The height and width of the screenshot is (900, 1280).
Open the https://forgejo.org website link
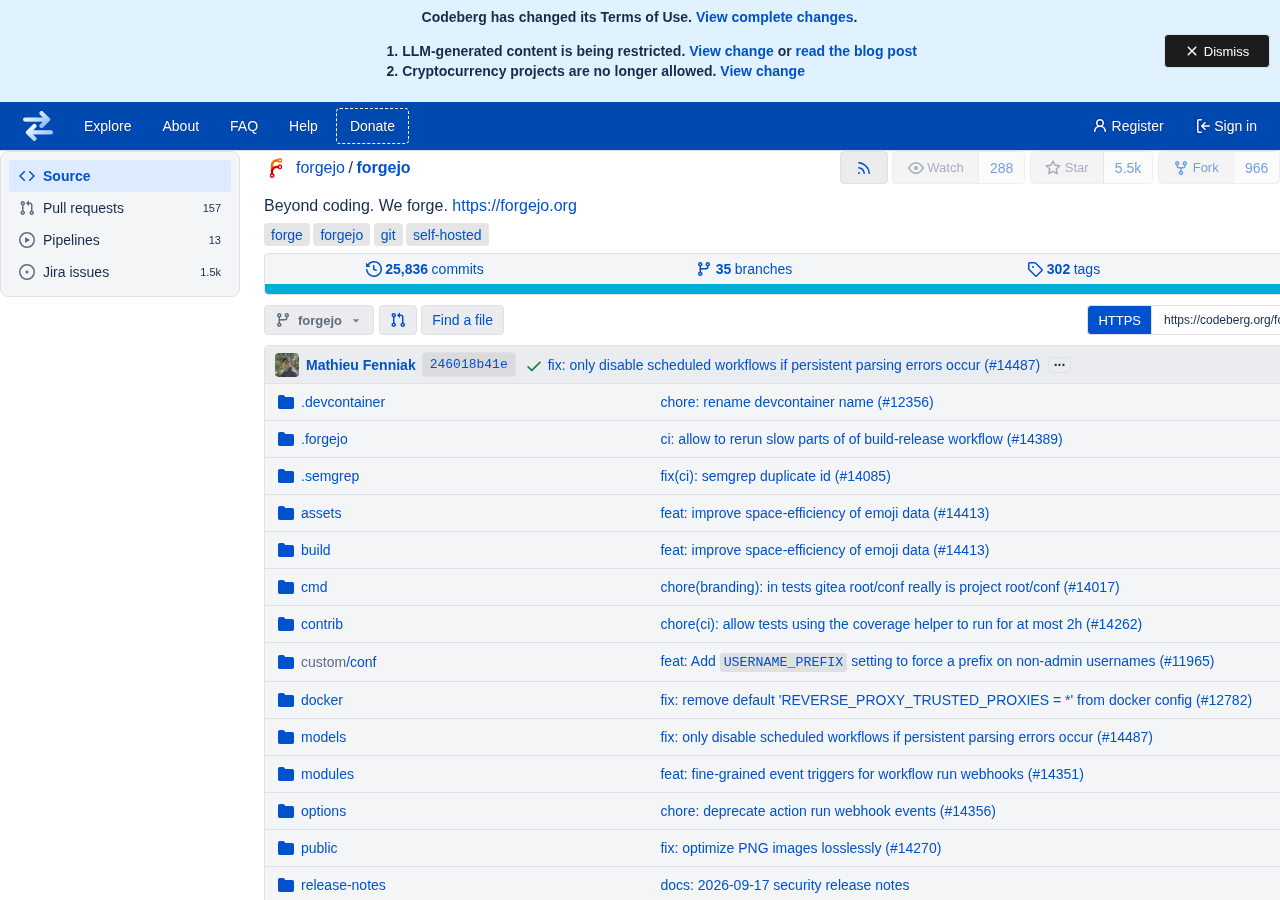(514, 206)
